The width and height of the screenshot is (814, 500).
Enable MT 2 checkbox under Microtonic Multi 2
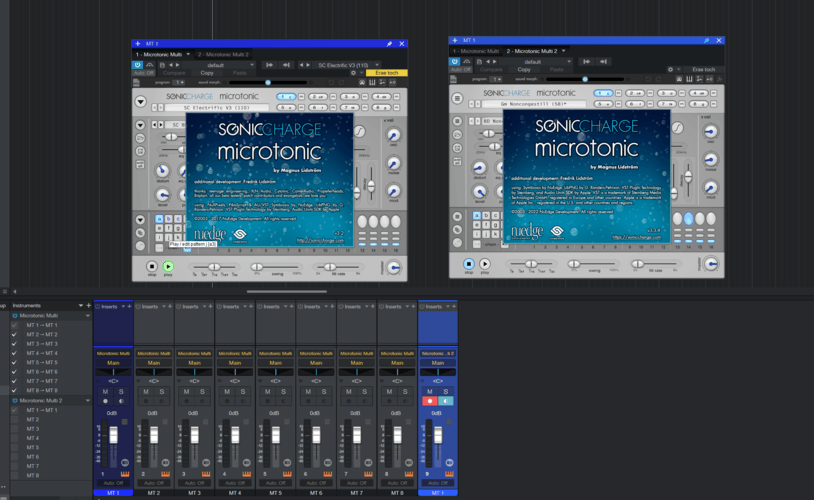pyautogui.click(x=15, y=420)
